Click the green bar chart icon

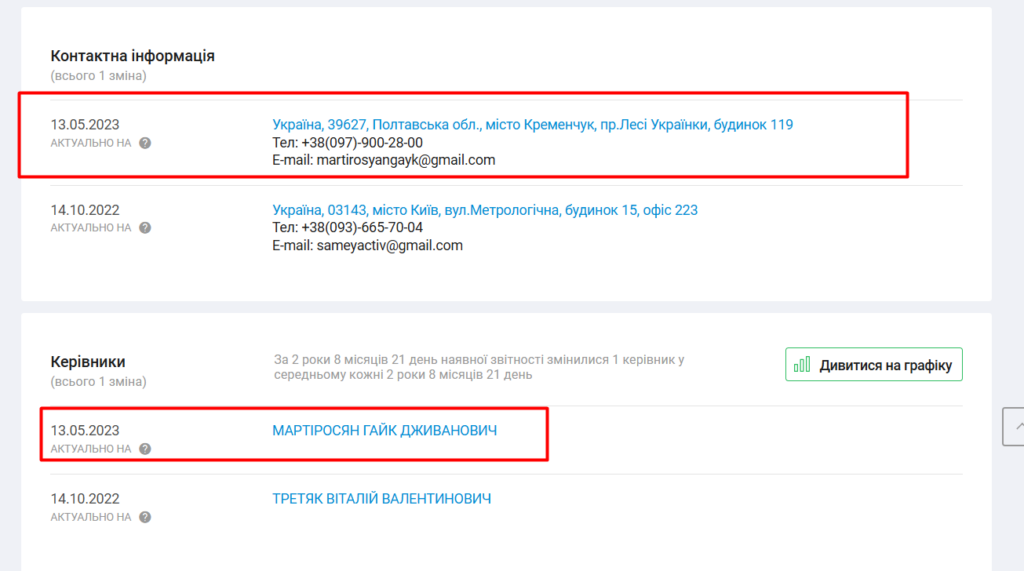(802, 365)
